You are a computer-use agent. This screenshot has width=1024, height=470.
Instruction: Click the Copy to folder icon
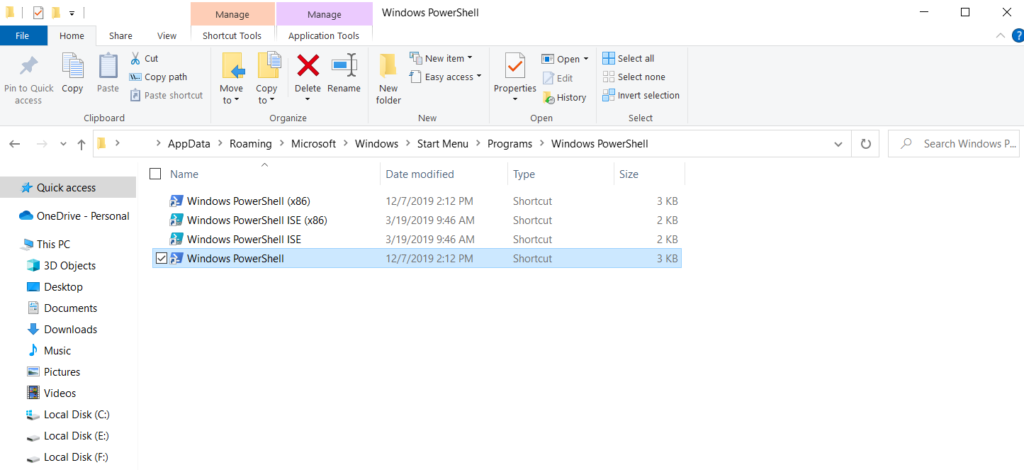(268, 66)
